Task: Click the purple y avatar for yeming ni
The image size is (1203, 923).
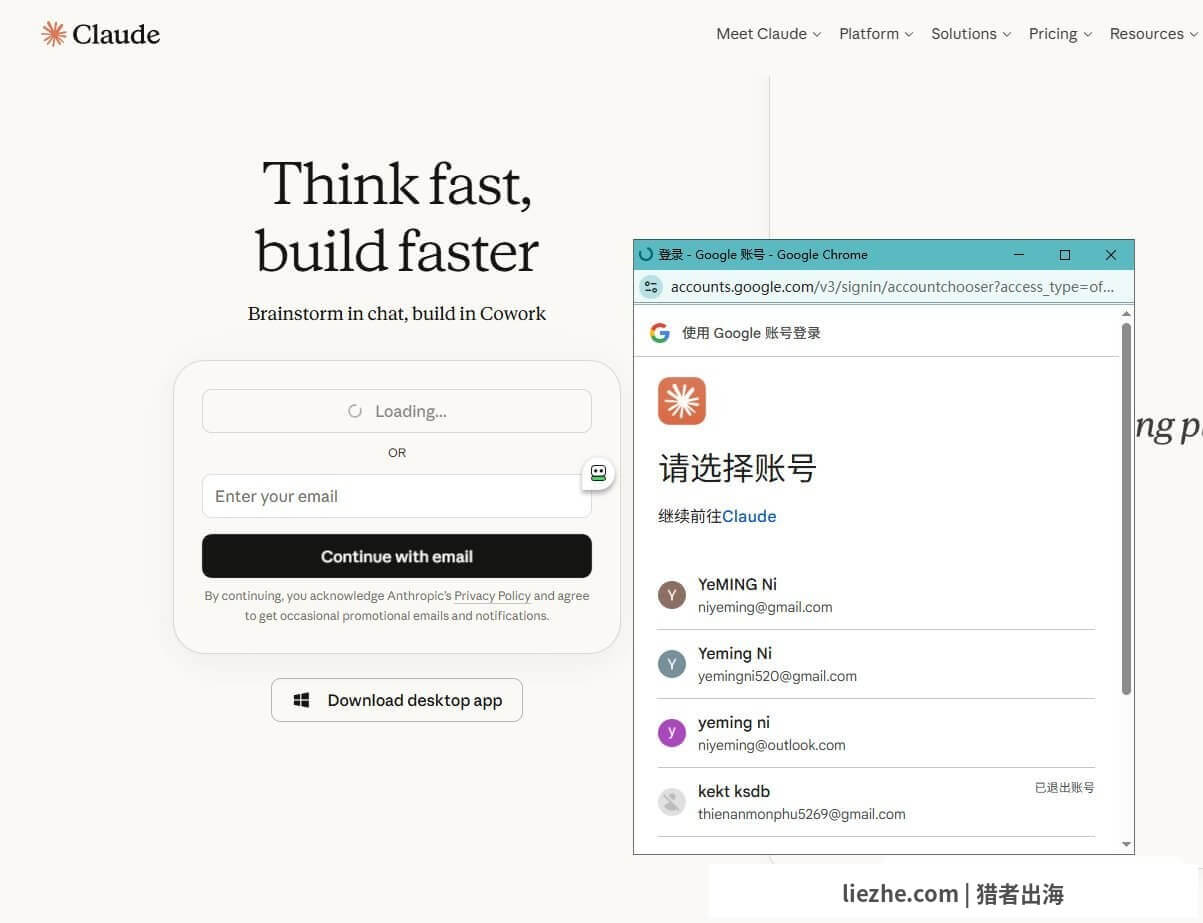Action: pyautogui.click(x=671, y=733)
